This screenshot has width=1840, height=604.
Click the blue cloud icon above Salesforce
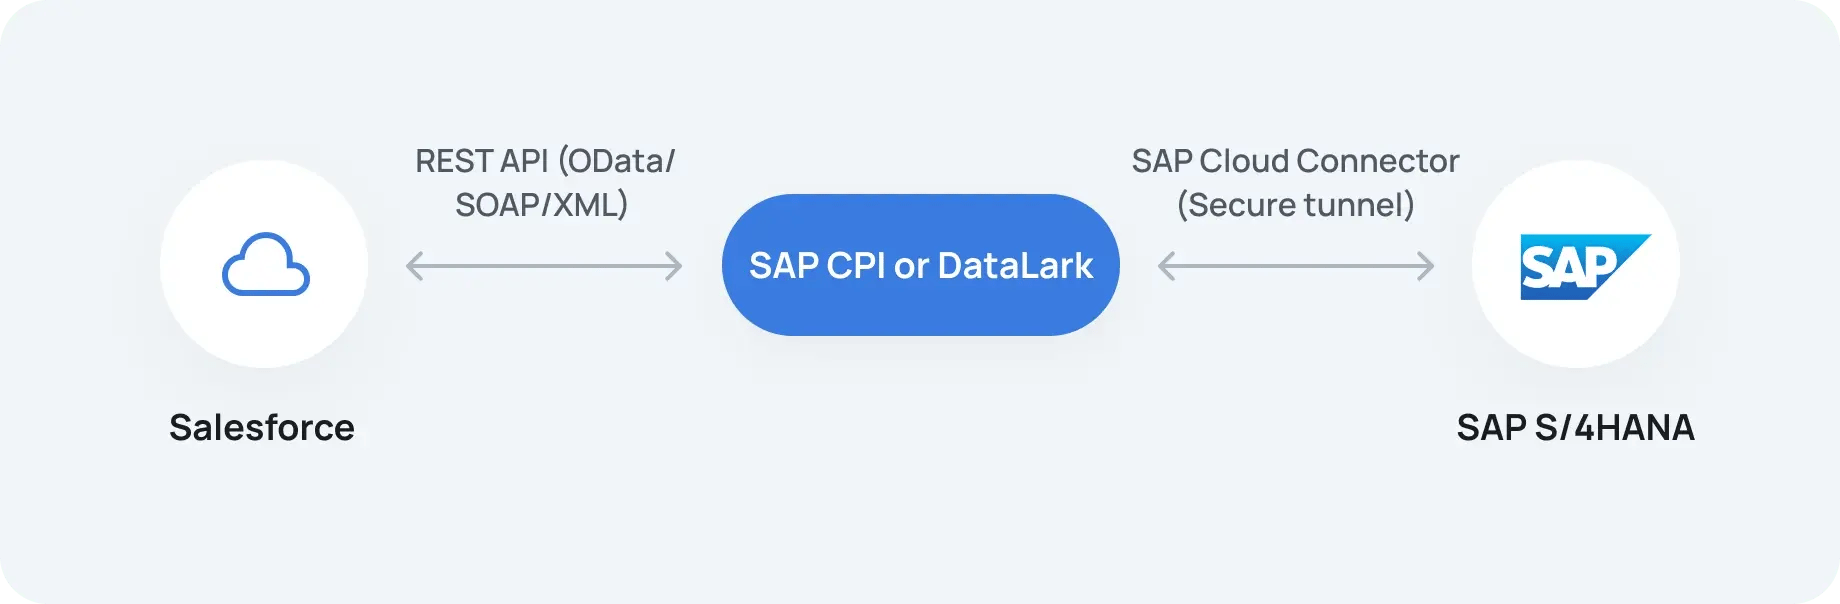click(265, 264)
